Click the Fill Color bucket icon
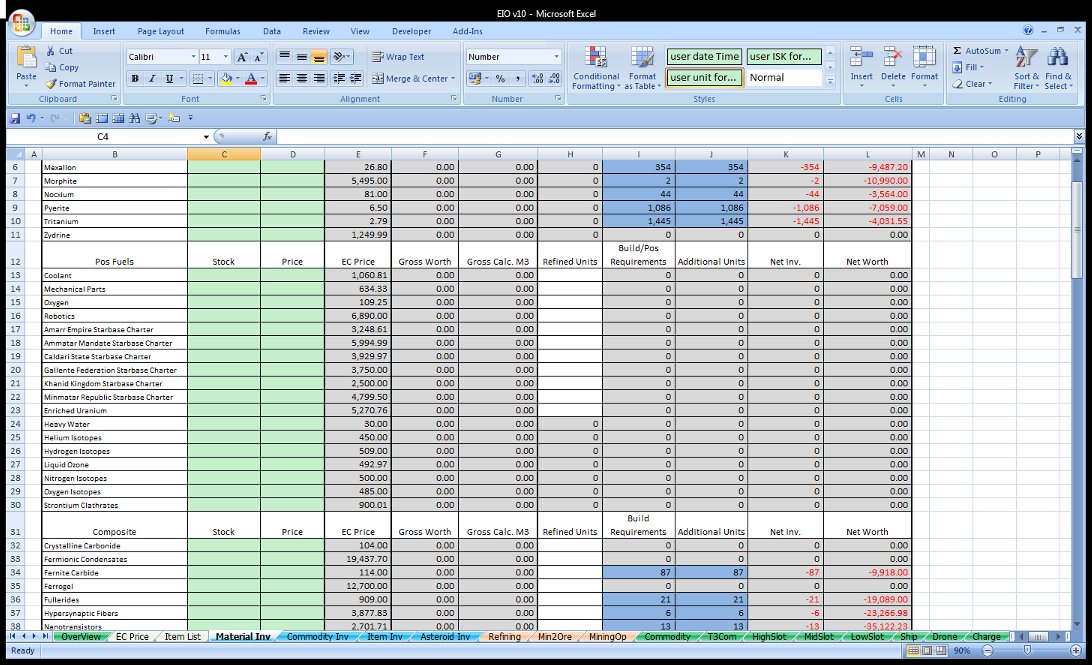Screen dimensions: 1092x665 click(x=226, y=79)
